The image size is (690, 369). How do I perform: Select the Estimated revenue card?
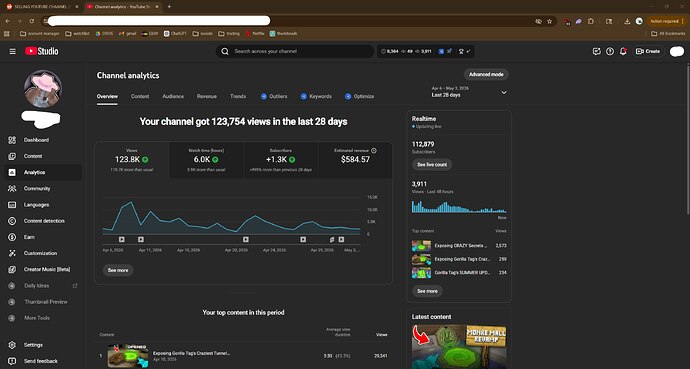click(355, 160)
